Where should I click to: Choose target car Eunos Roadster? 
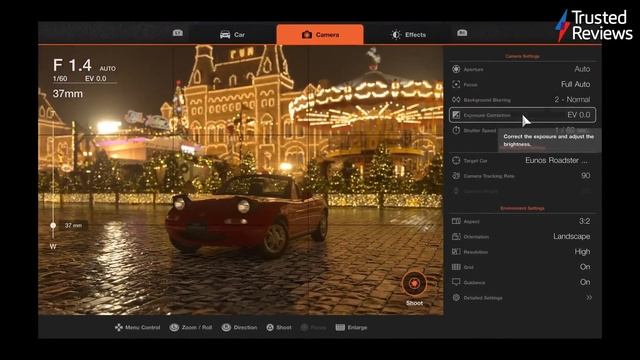[557, 160]
